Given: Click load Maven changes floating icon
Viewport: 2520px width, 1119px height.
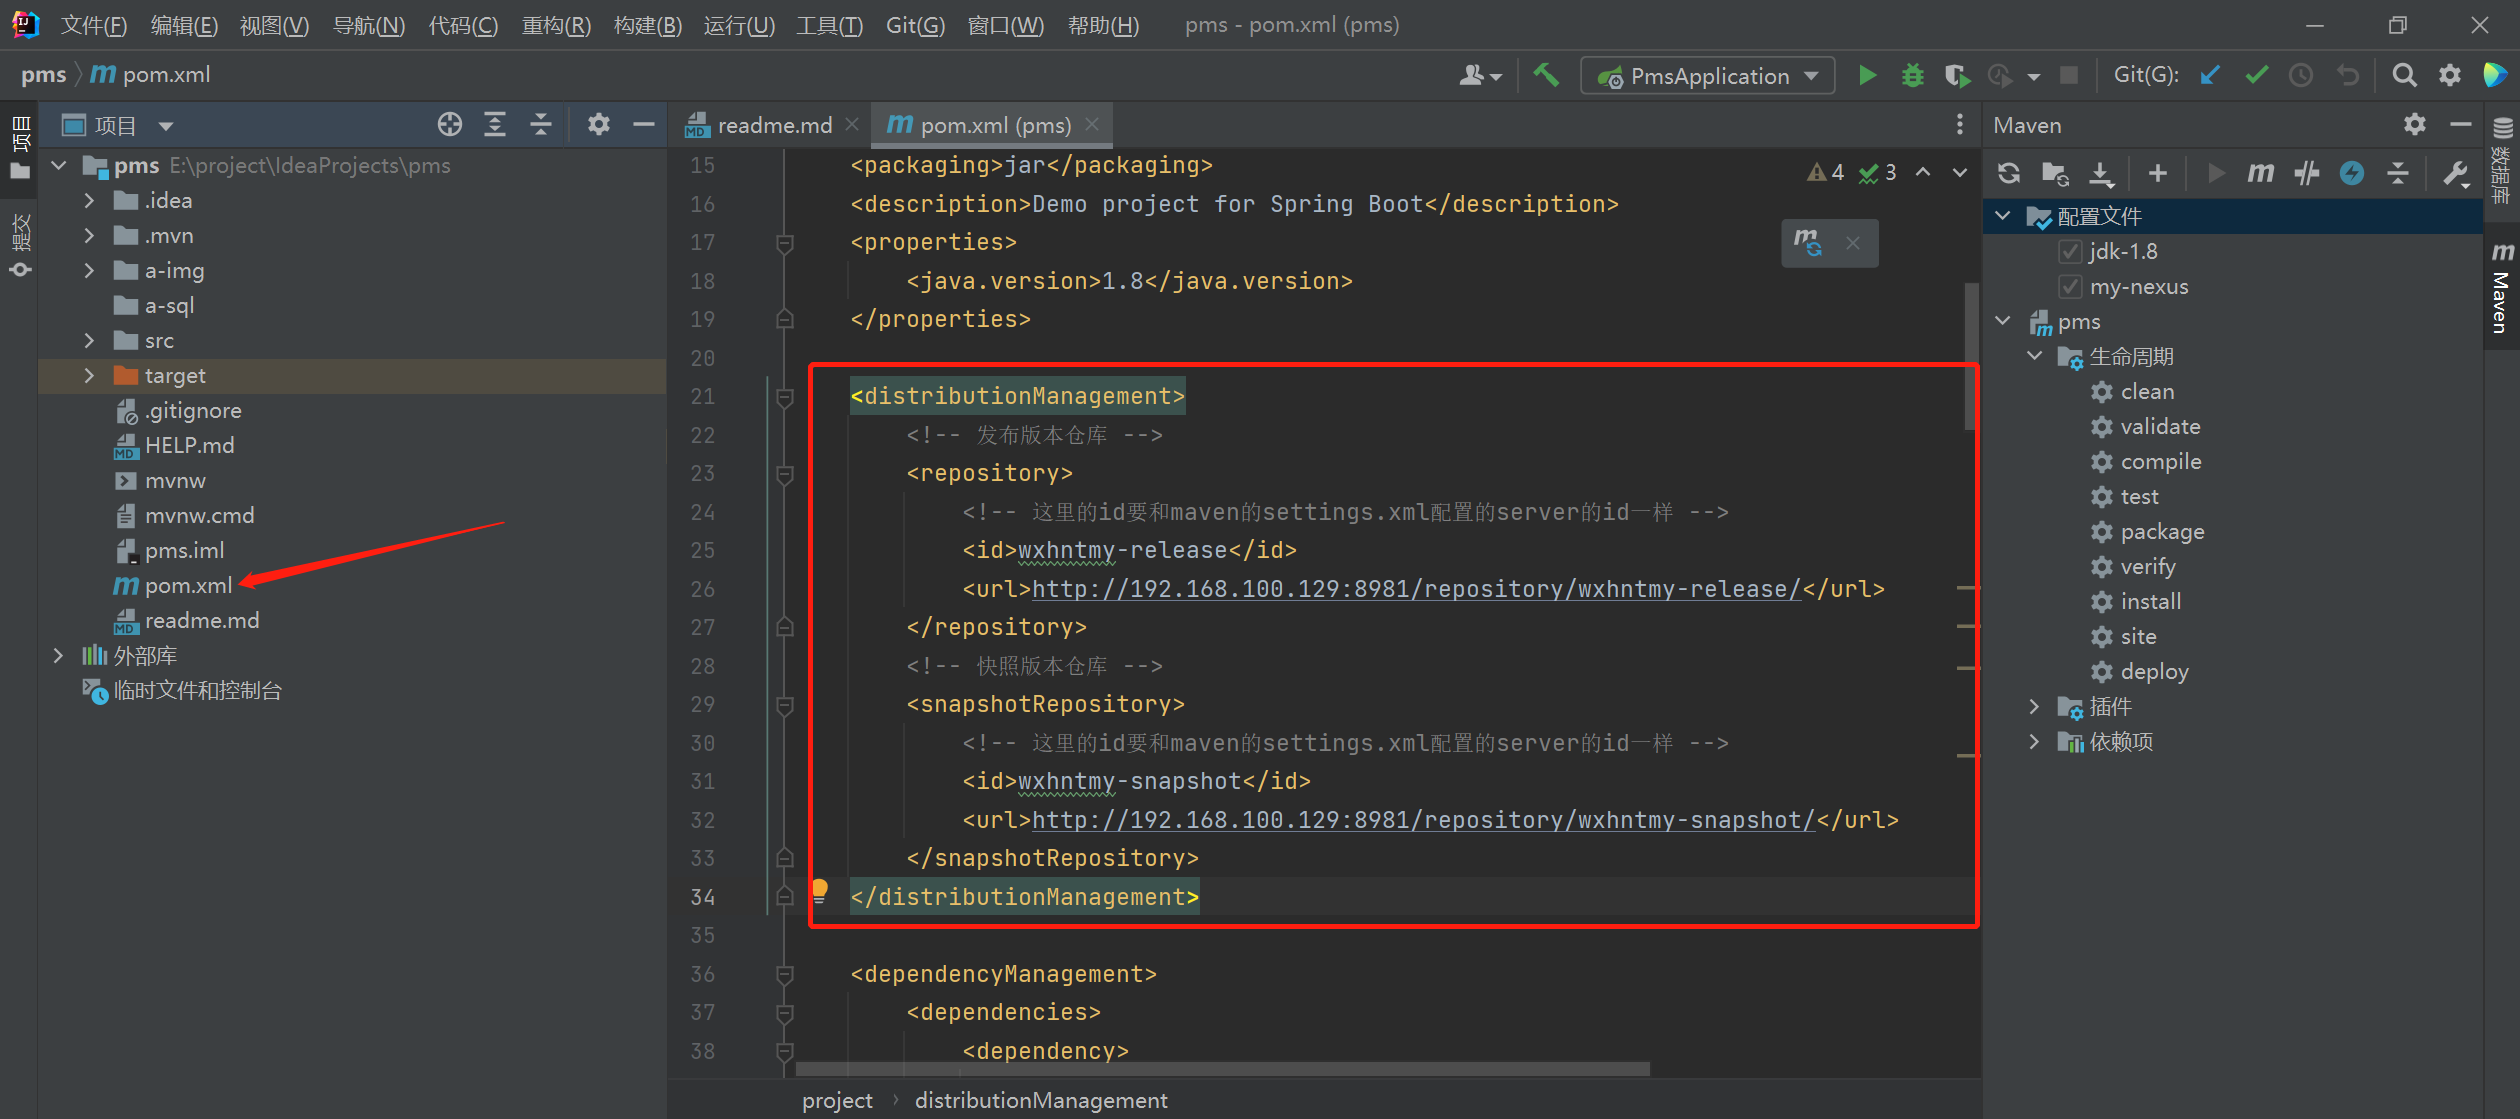Looking at the screenshot, I should click(x=1807, y=243).
